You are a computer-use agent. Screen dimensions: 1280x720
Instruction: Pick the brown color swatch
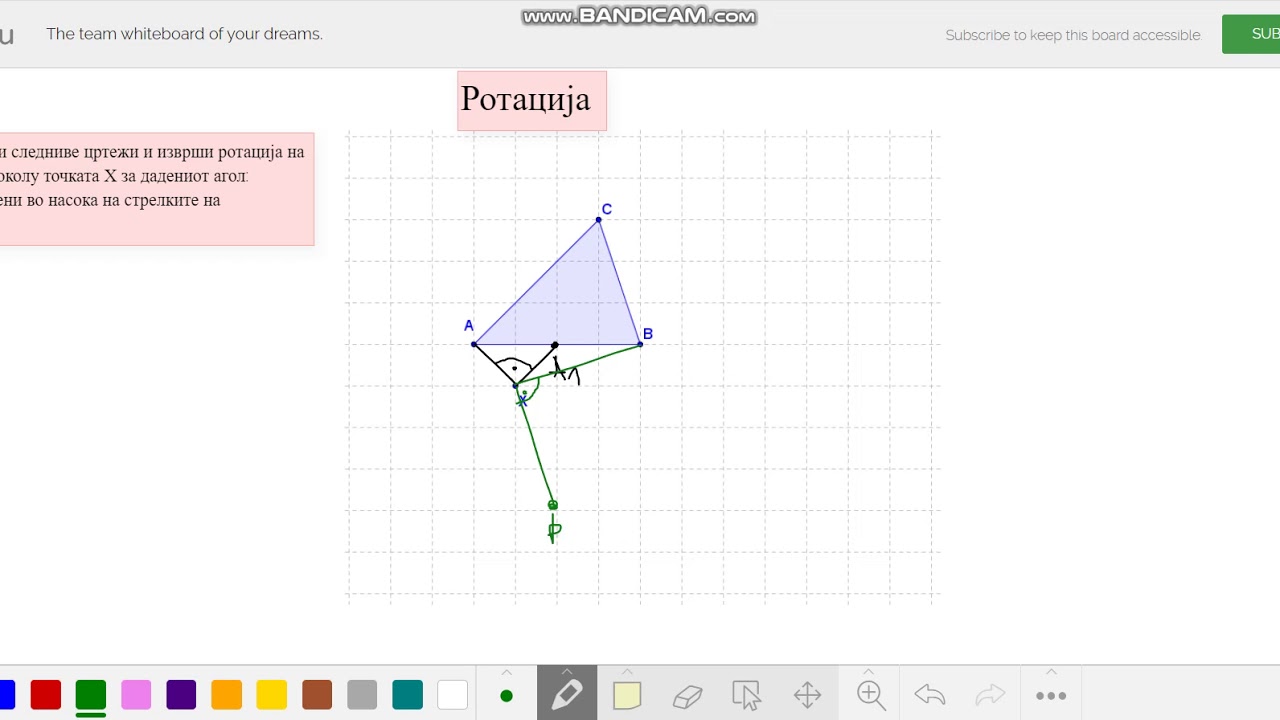pyautogui.click(x=317, y=695)
